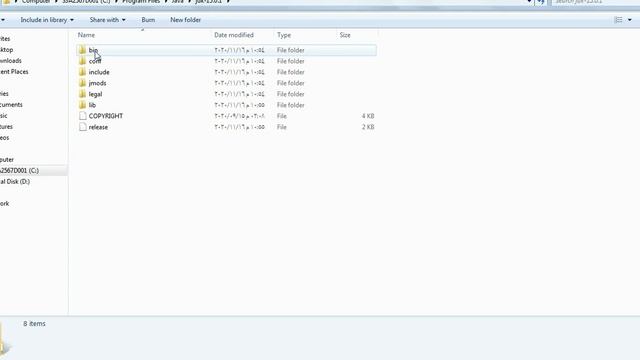
Task: Select the include folder name
Action: 99,72
